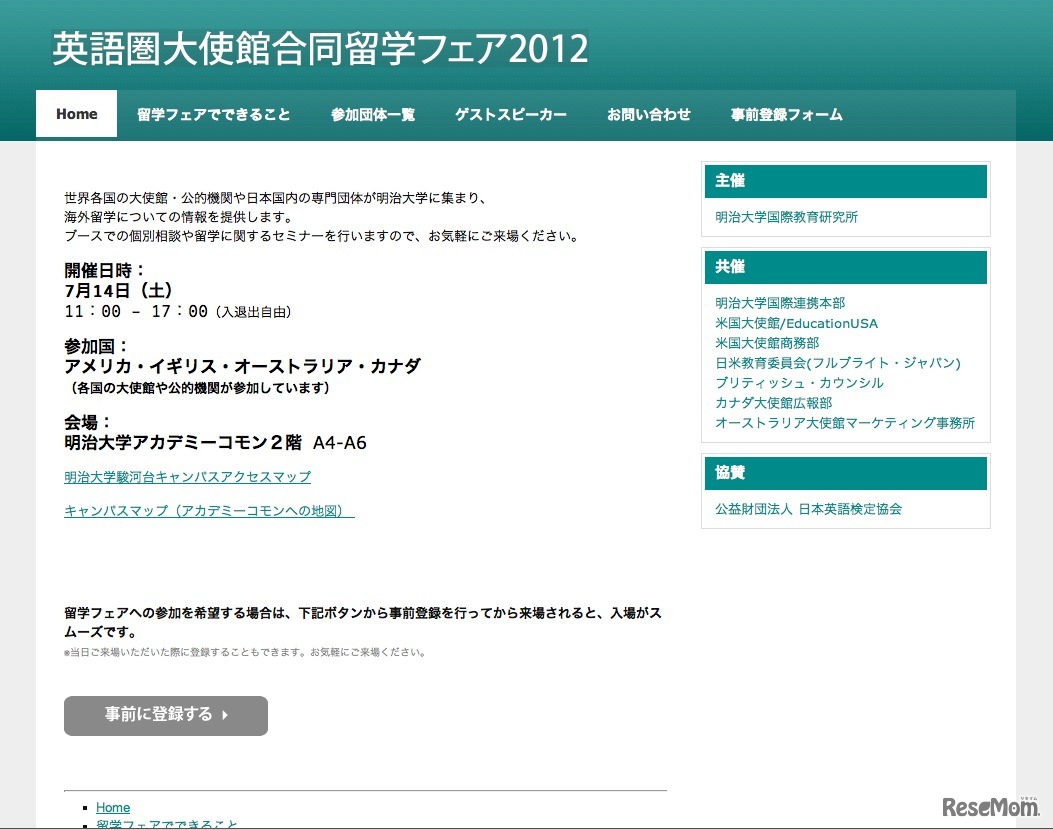
Task: Click the 事前に登録する button
Action: pos(165,715)
